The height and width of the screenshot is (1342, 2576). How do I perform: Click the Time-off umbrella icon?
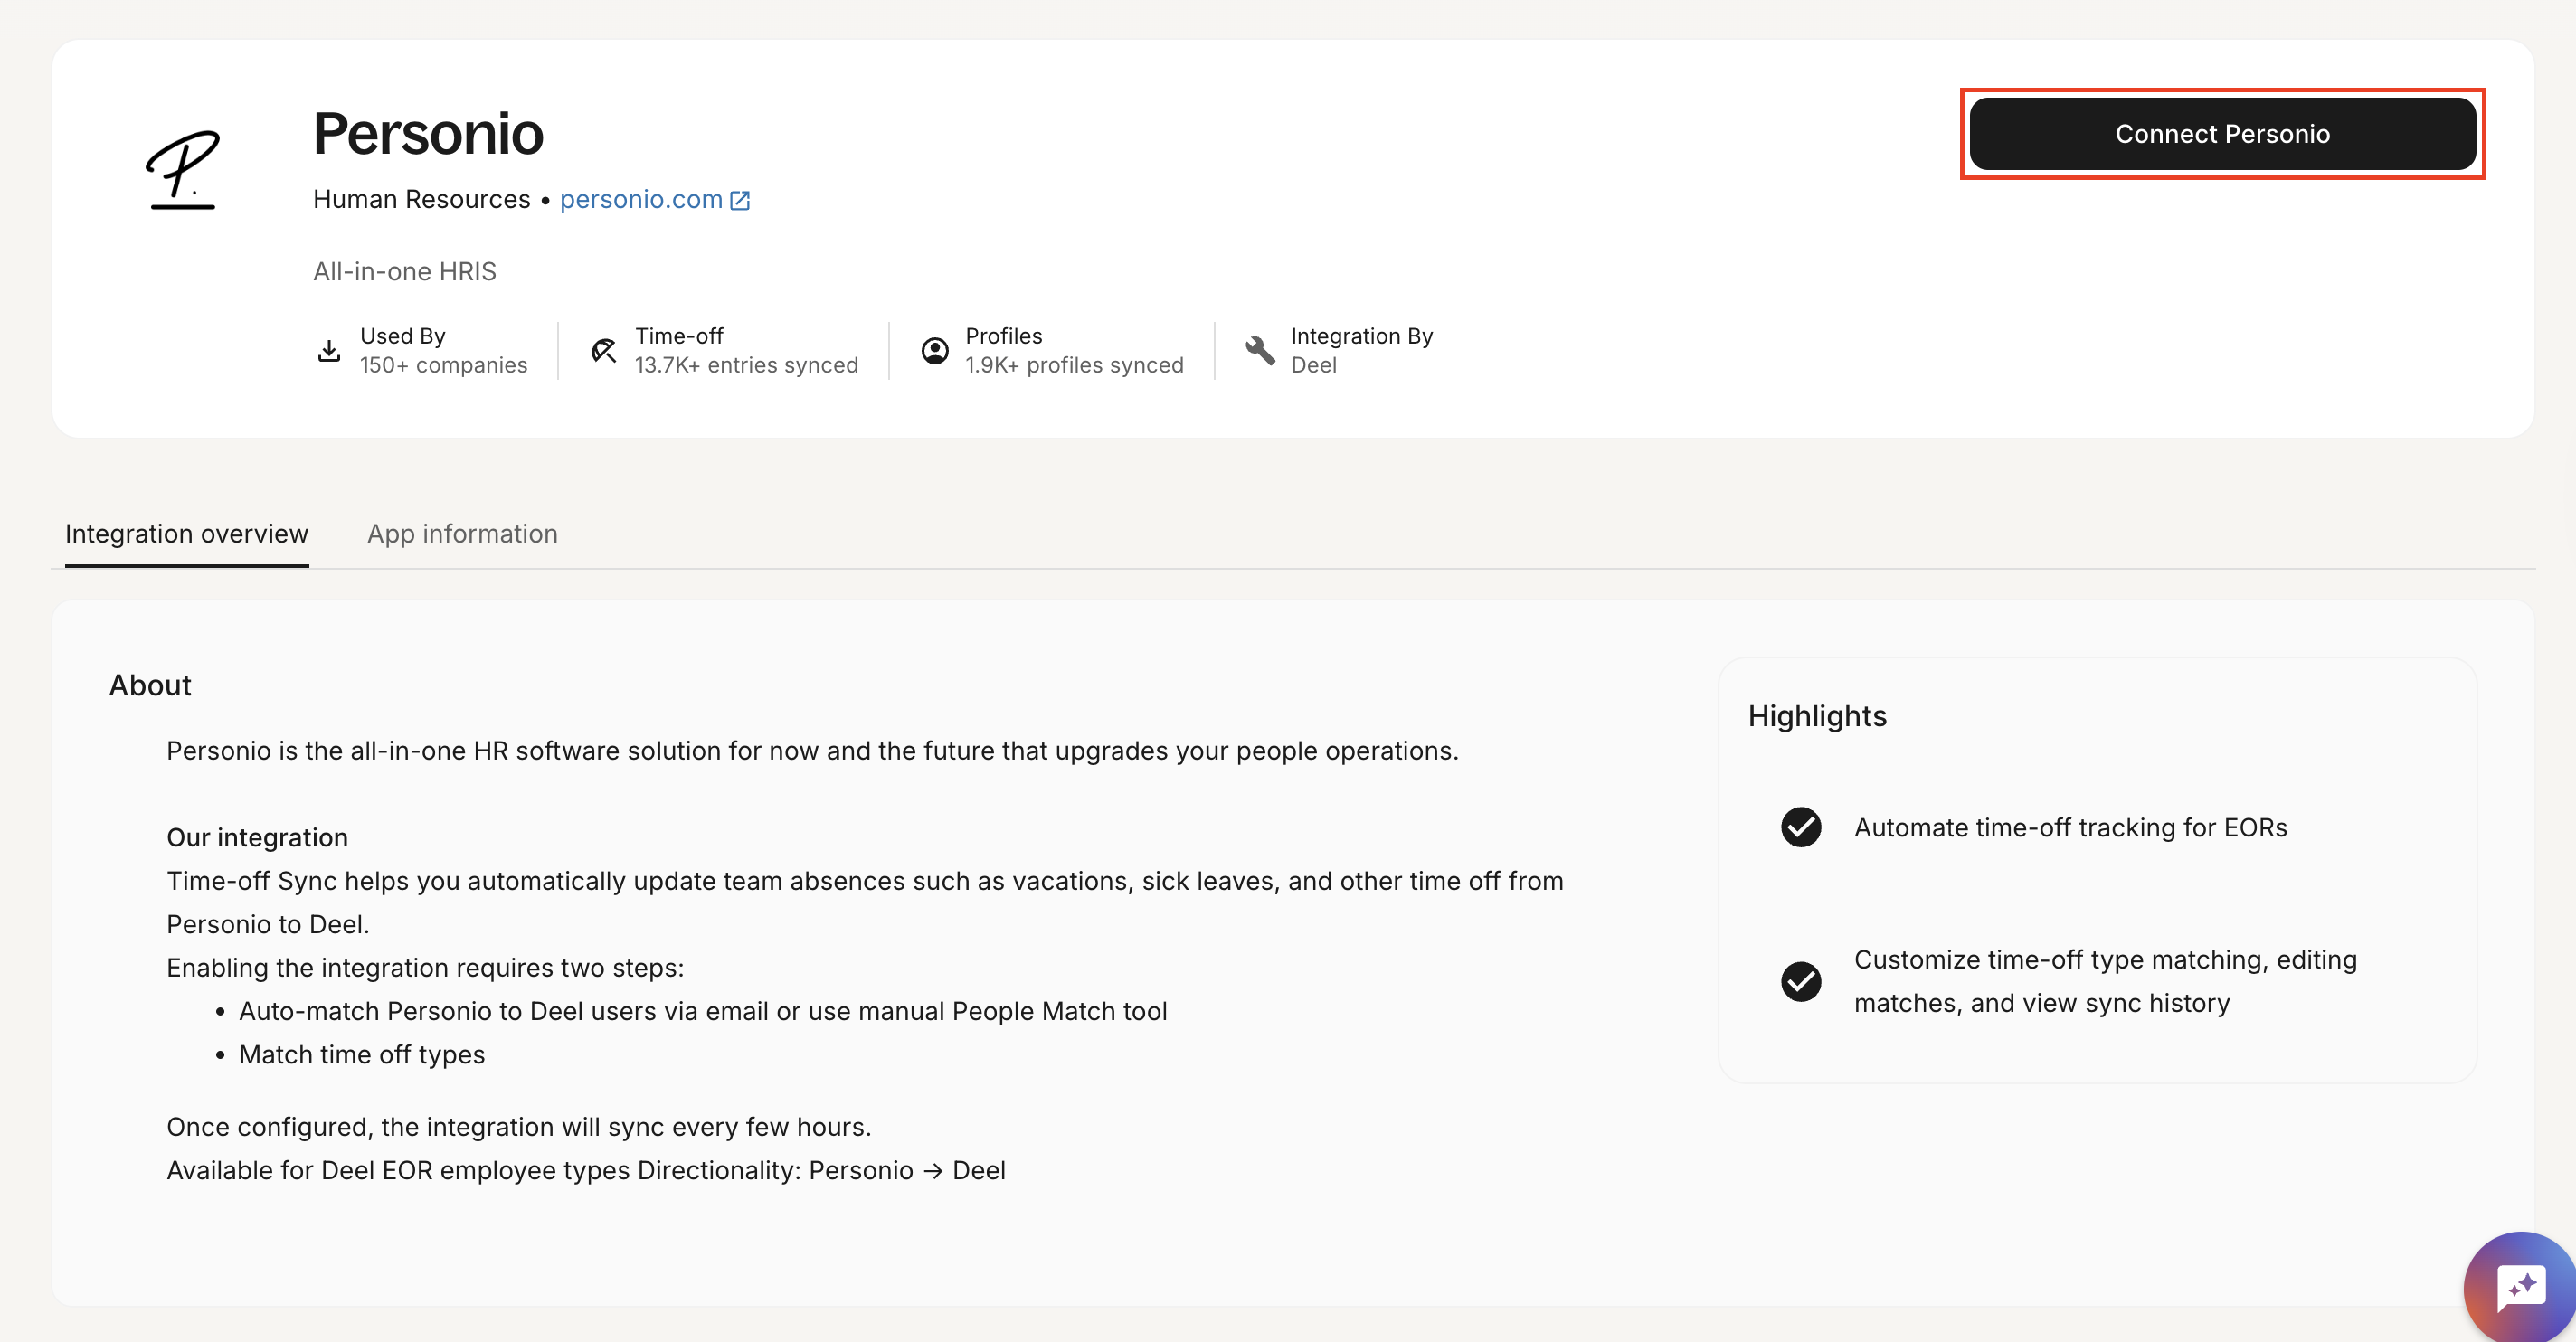tap(604, 351)
